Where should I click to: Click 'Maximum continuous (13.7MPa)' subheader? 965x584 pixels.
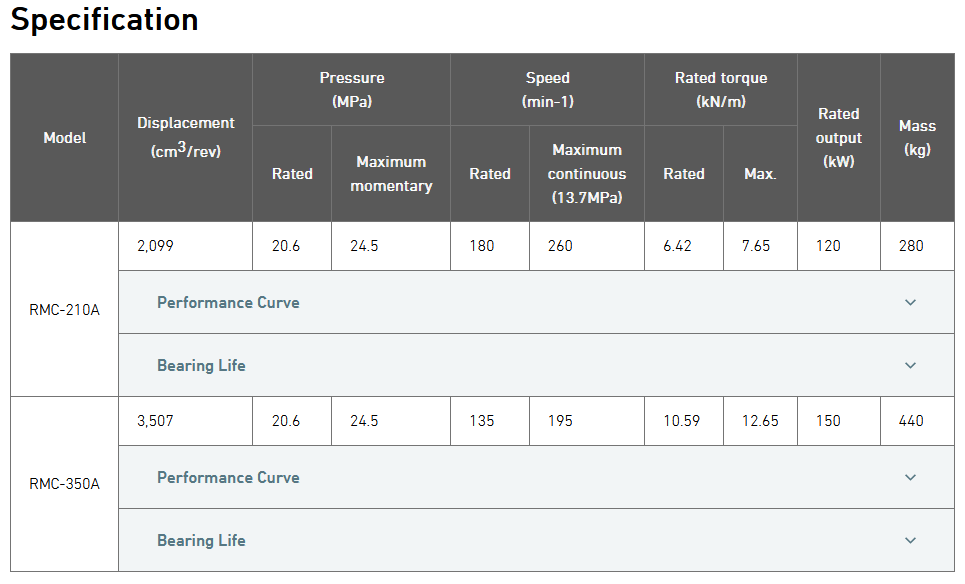(587, 174)
